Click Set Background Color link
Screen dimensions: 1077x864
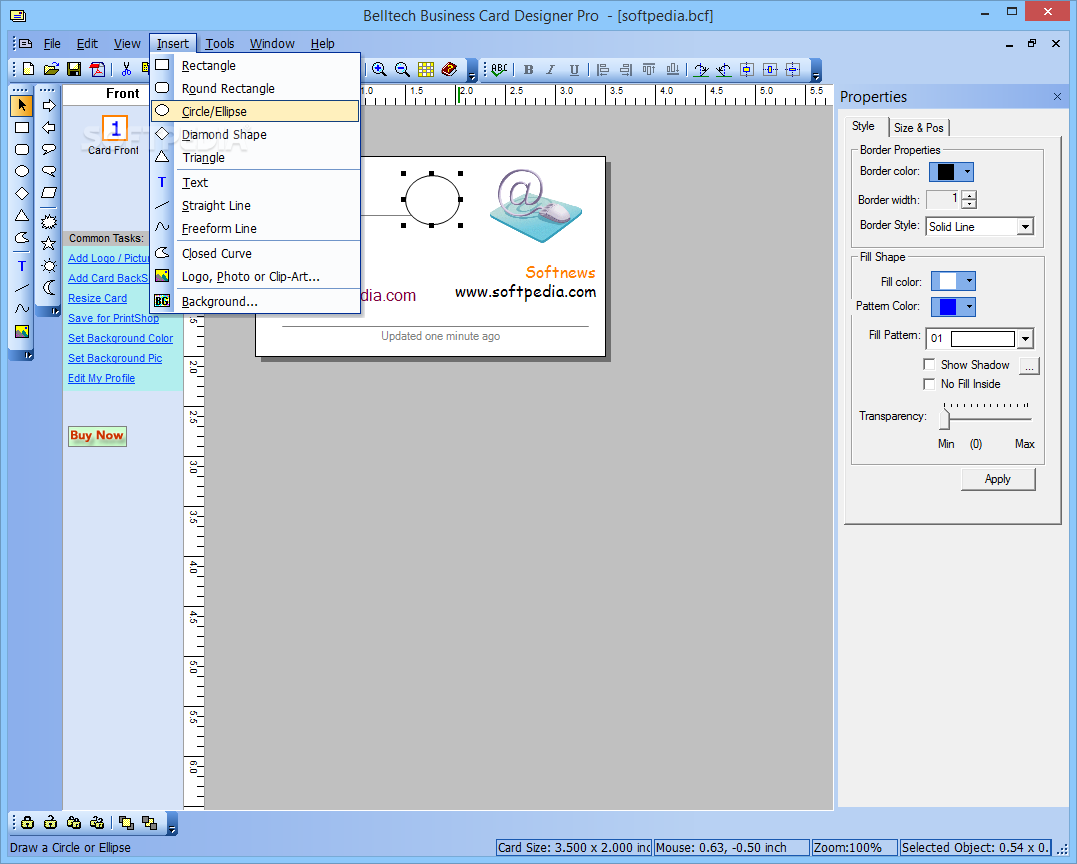coord(120,338)
